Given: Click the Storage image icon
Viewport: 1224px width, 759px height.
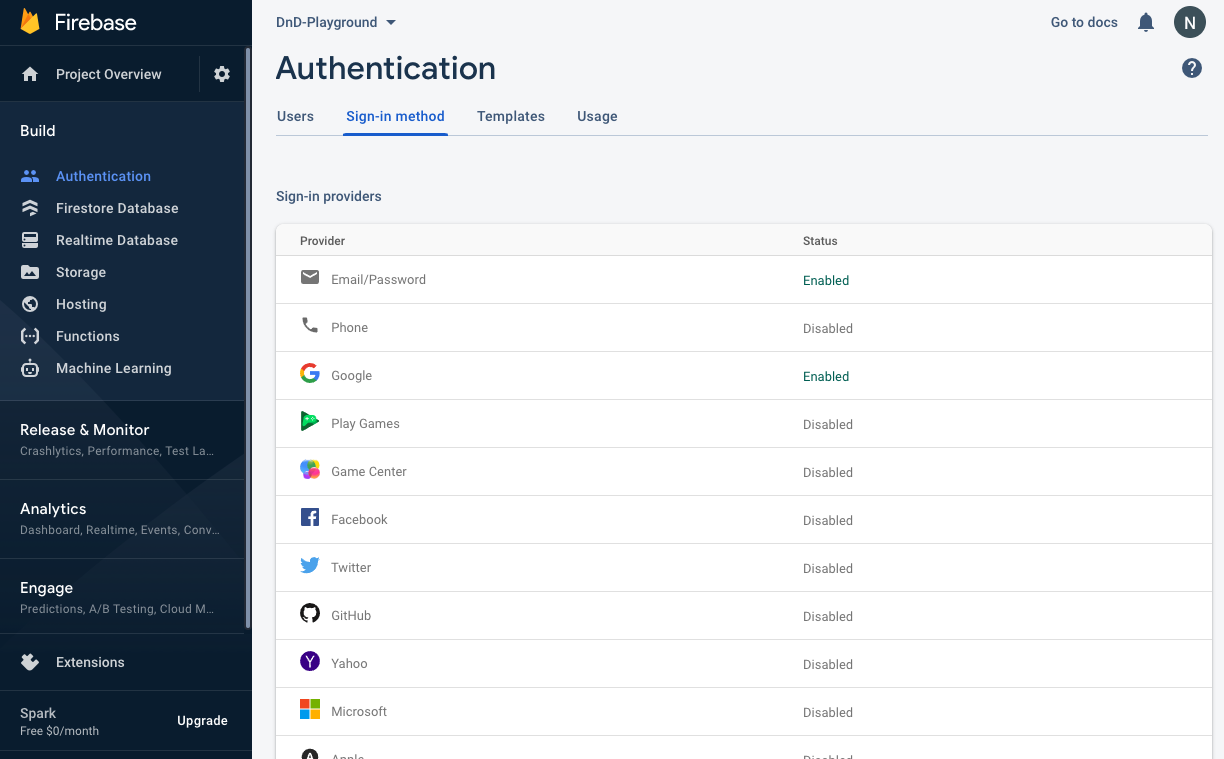Looking at the screenshot, I should click(x=30, y=272).
